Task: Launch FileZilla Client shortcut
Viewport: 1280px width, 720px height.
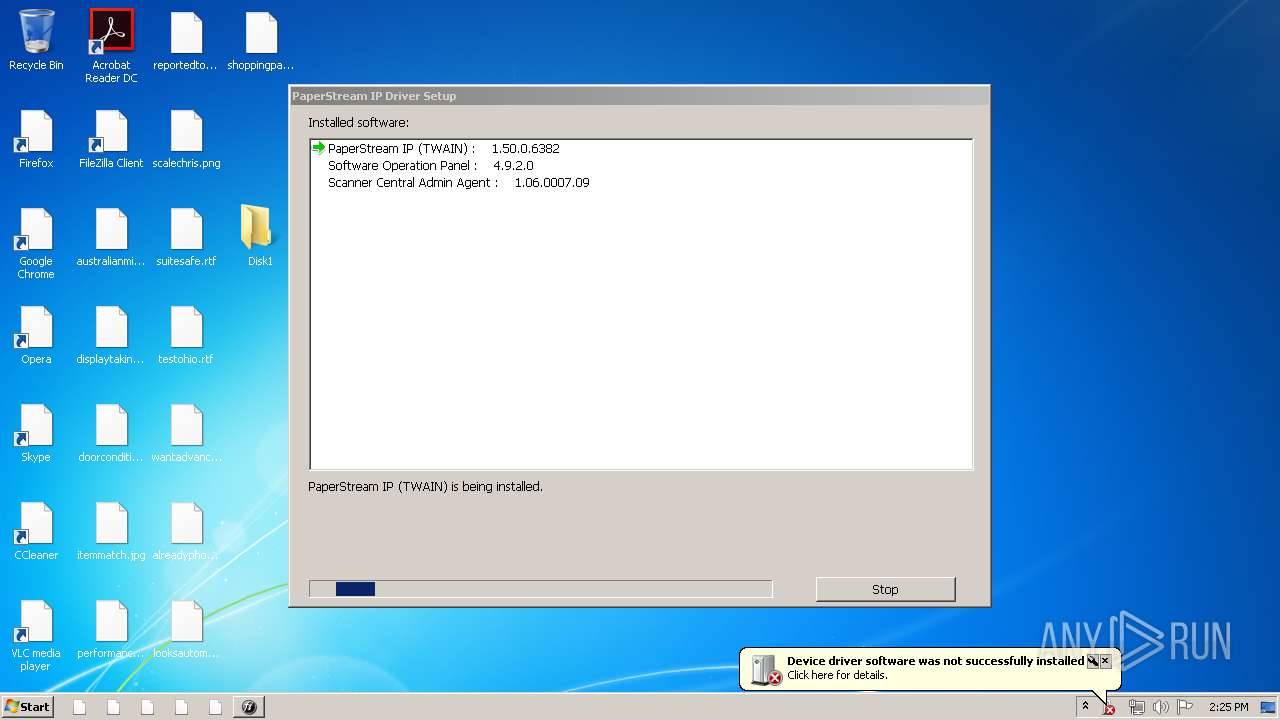Action: pyautogui.click(x=111, y=138)
